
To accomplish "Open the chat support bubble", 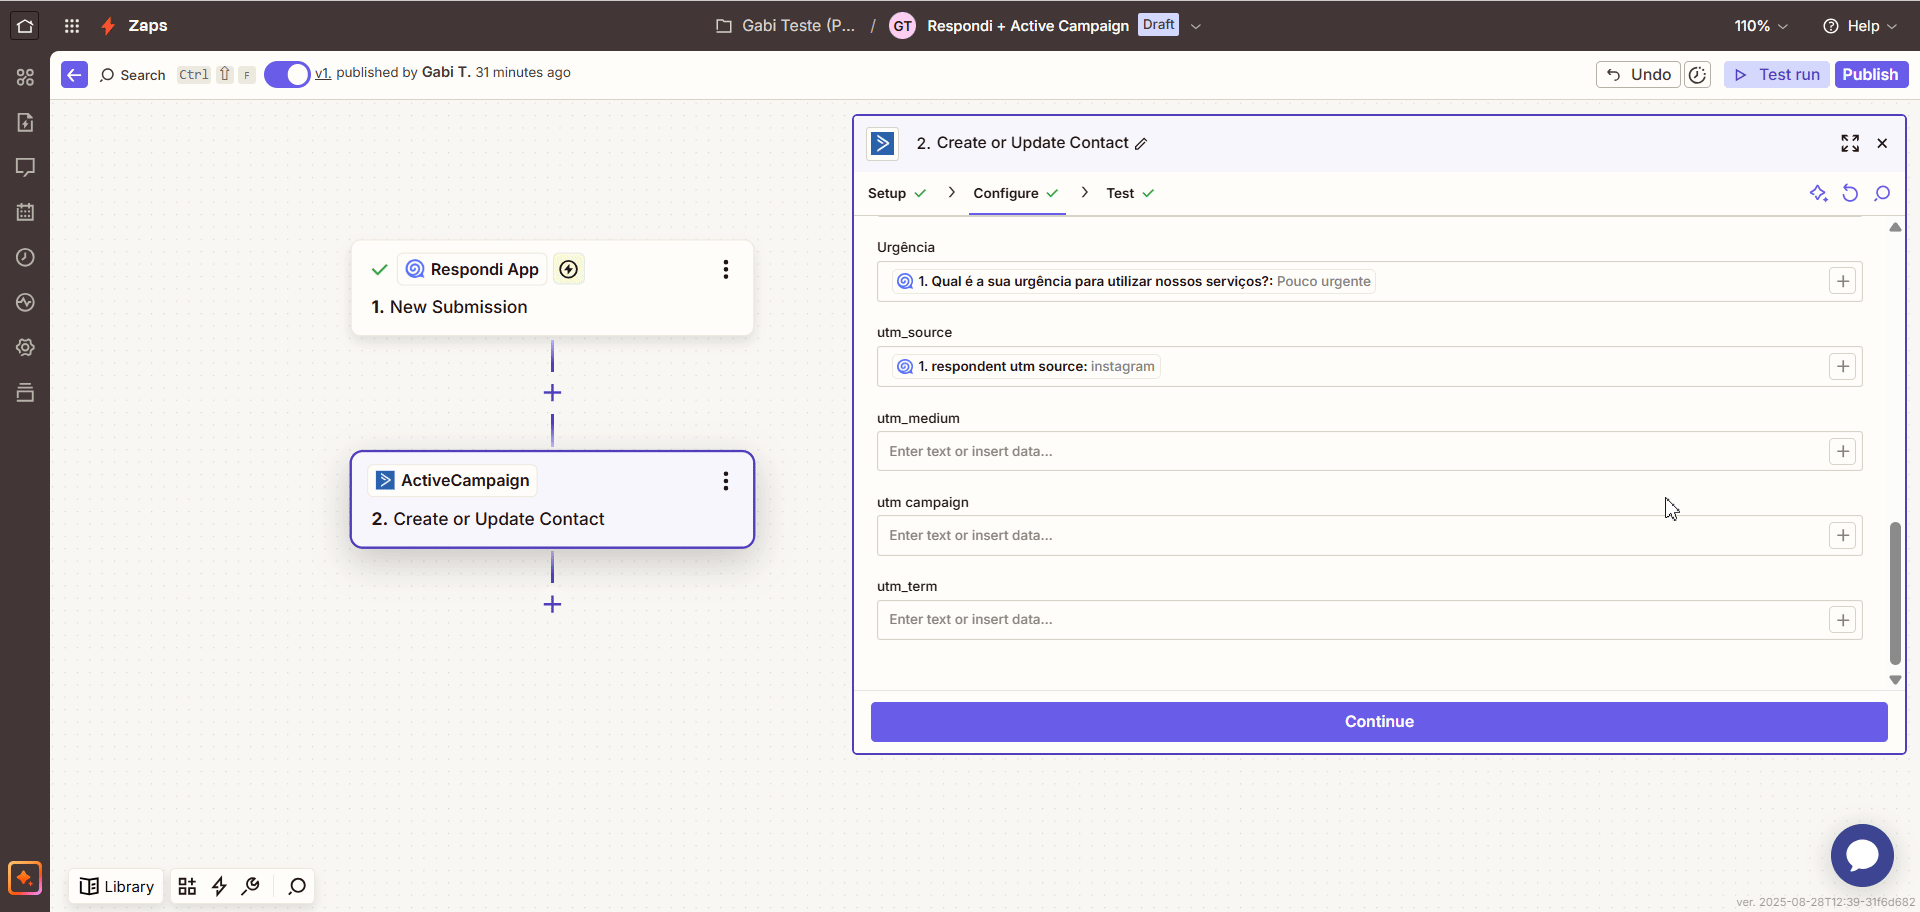I will point(1862,855).
